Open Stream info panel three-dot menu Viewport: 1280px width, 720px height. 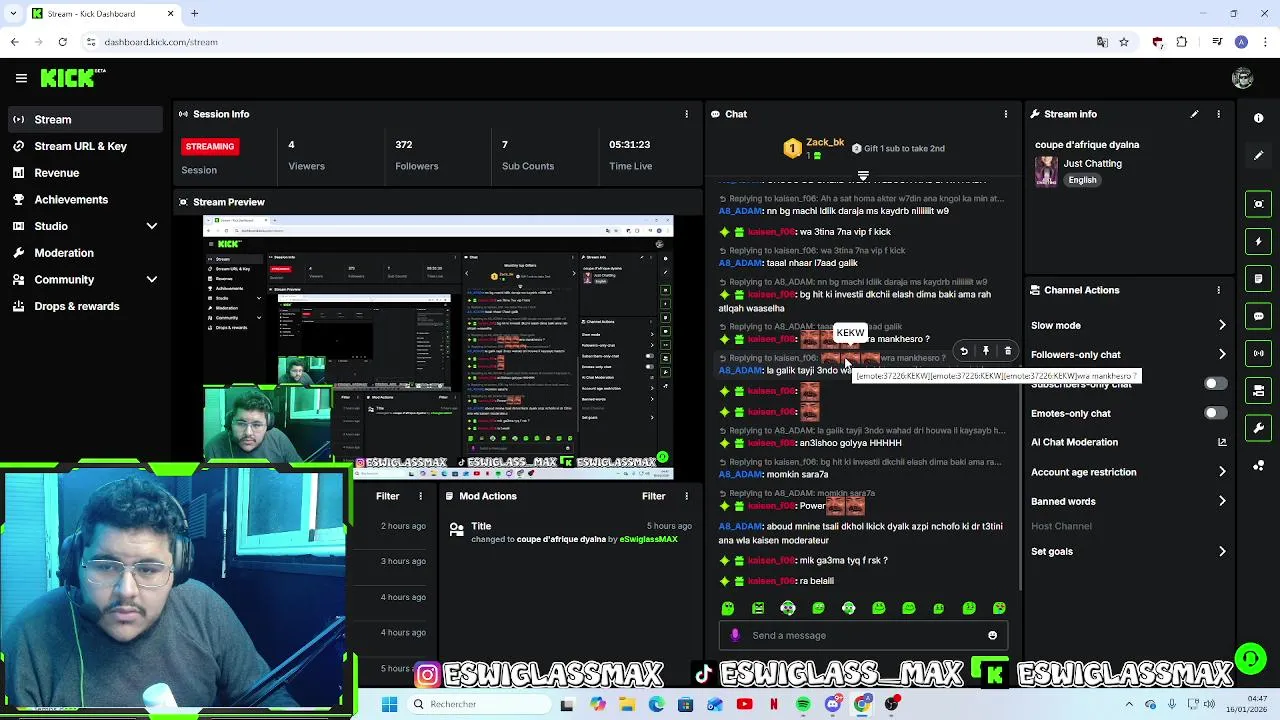(x=1218, y=114)
